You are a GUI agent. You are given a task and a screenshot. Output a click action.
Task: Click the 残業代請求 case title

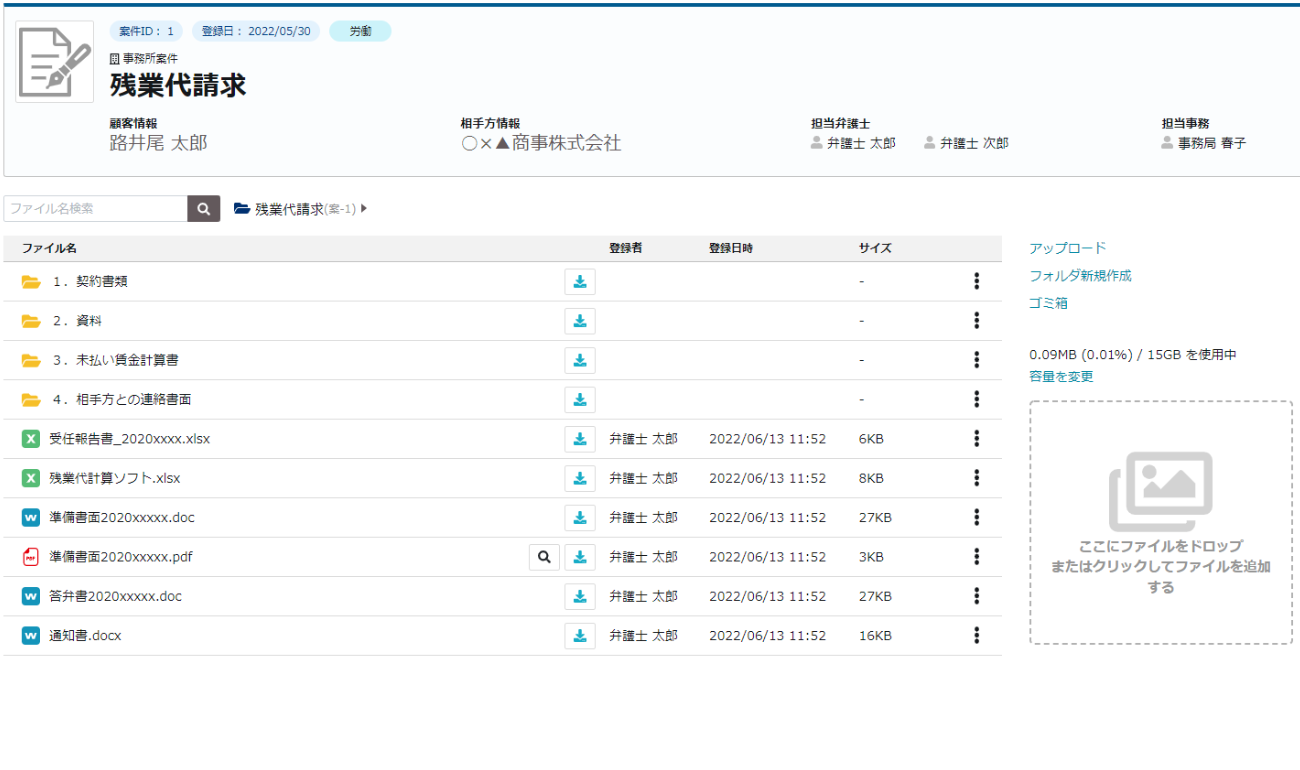(178, 85)
